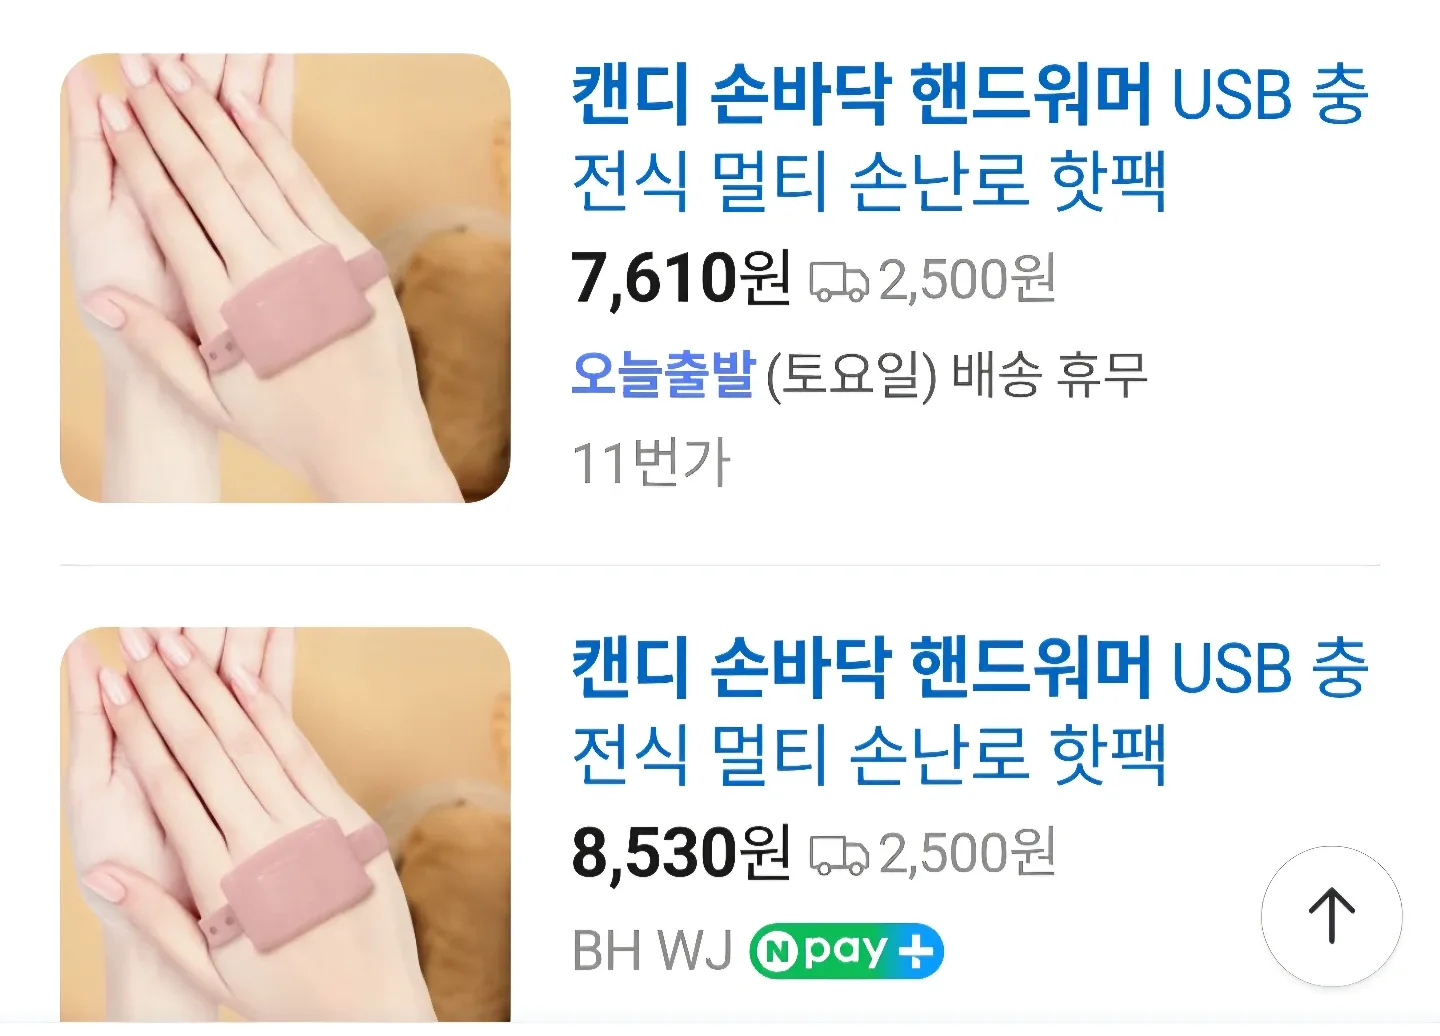Click 2,500원 shipping fee on first item
This screenshot has height=1036, width=1440.
(x=967, y=279)
